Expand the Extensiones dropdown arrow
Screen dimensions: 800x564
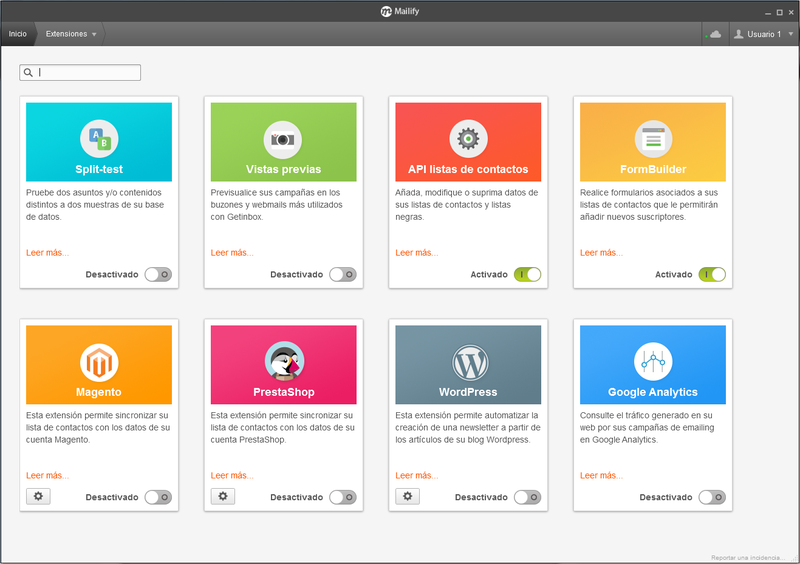coord(94,35)
